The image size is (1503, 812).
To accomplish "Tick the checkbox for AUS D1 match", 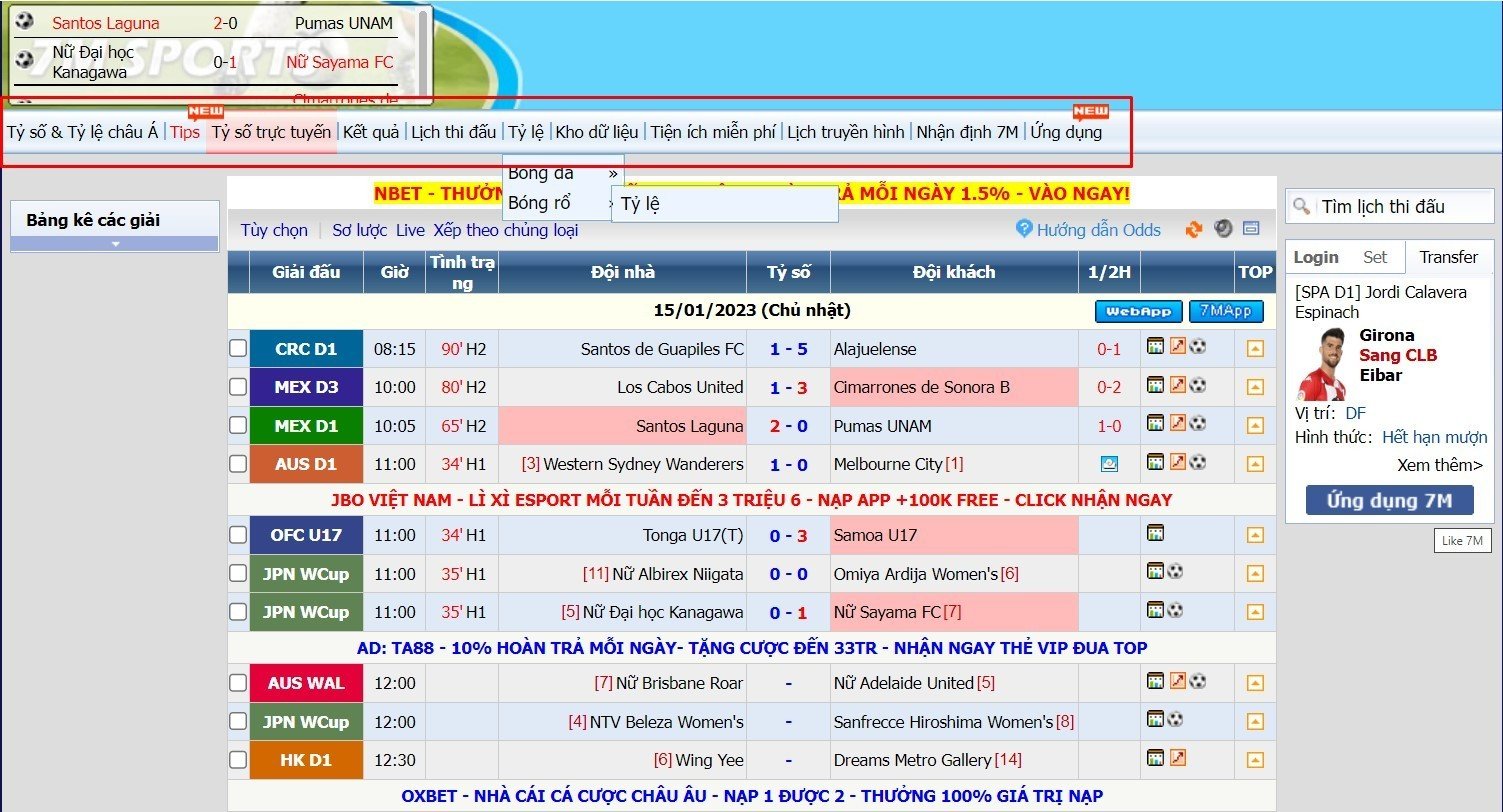I will click(238, 464).
